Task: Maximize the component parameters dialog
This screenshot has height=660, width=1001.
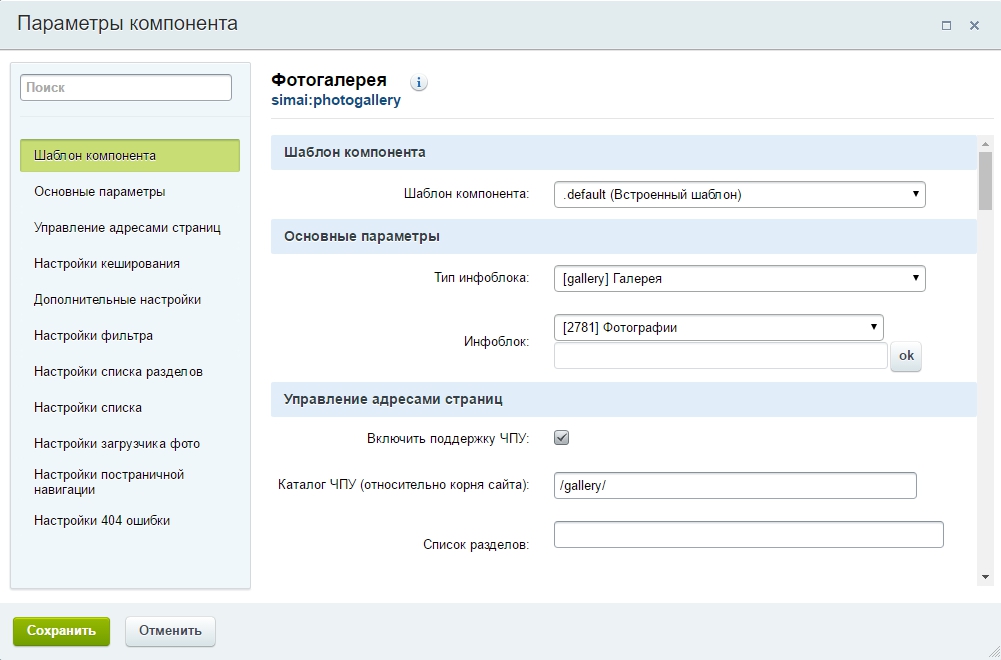Action: click(946, 26)
